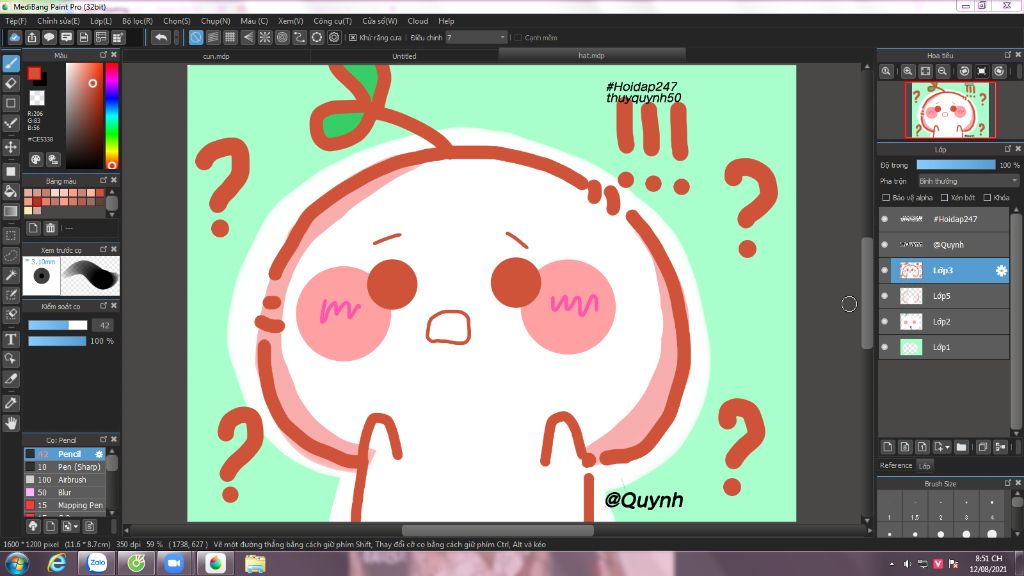Select the Eraser tool
1024x576 pixels.
11,84
